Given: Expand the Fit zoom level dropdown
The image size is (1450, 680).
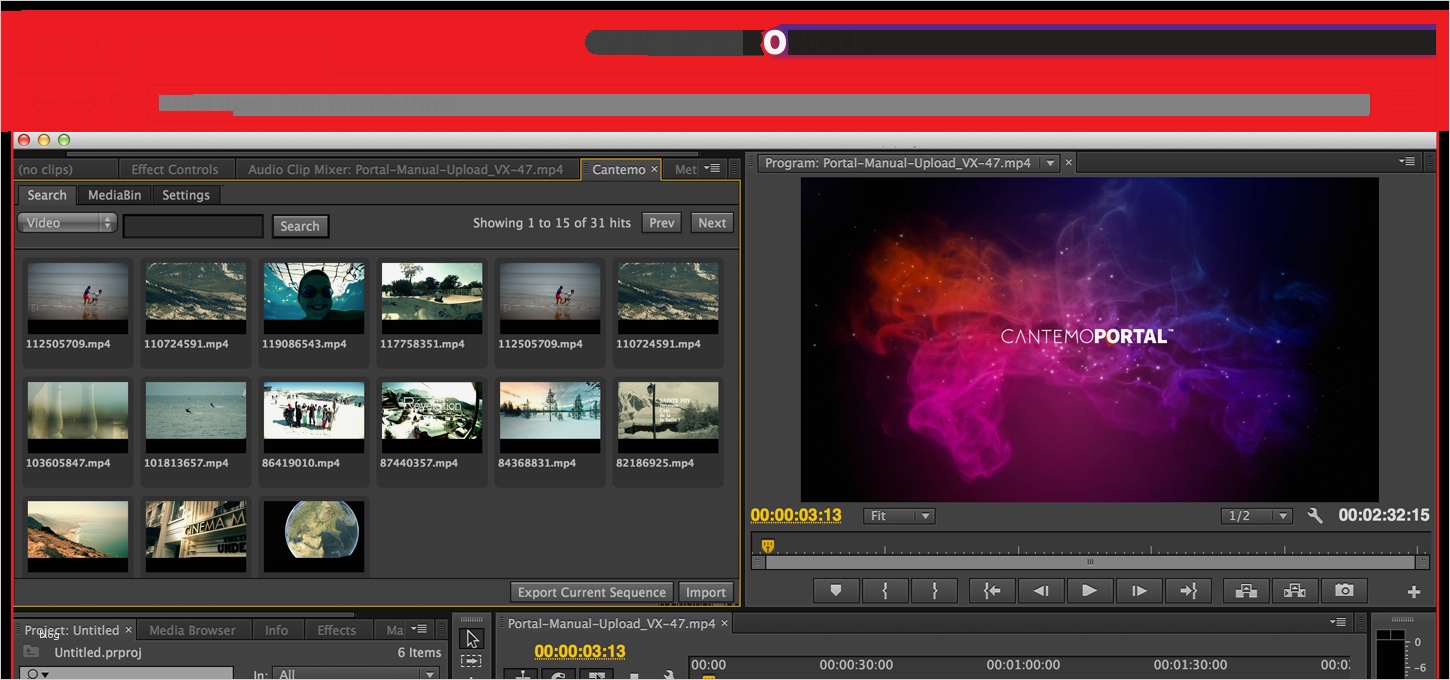Looking at the screenshot, I should [x=899, y=516].
